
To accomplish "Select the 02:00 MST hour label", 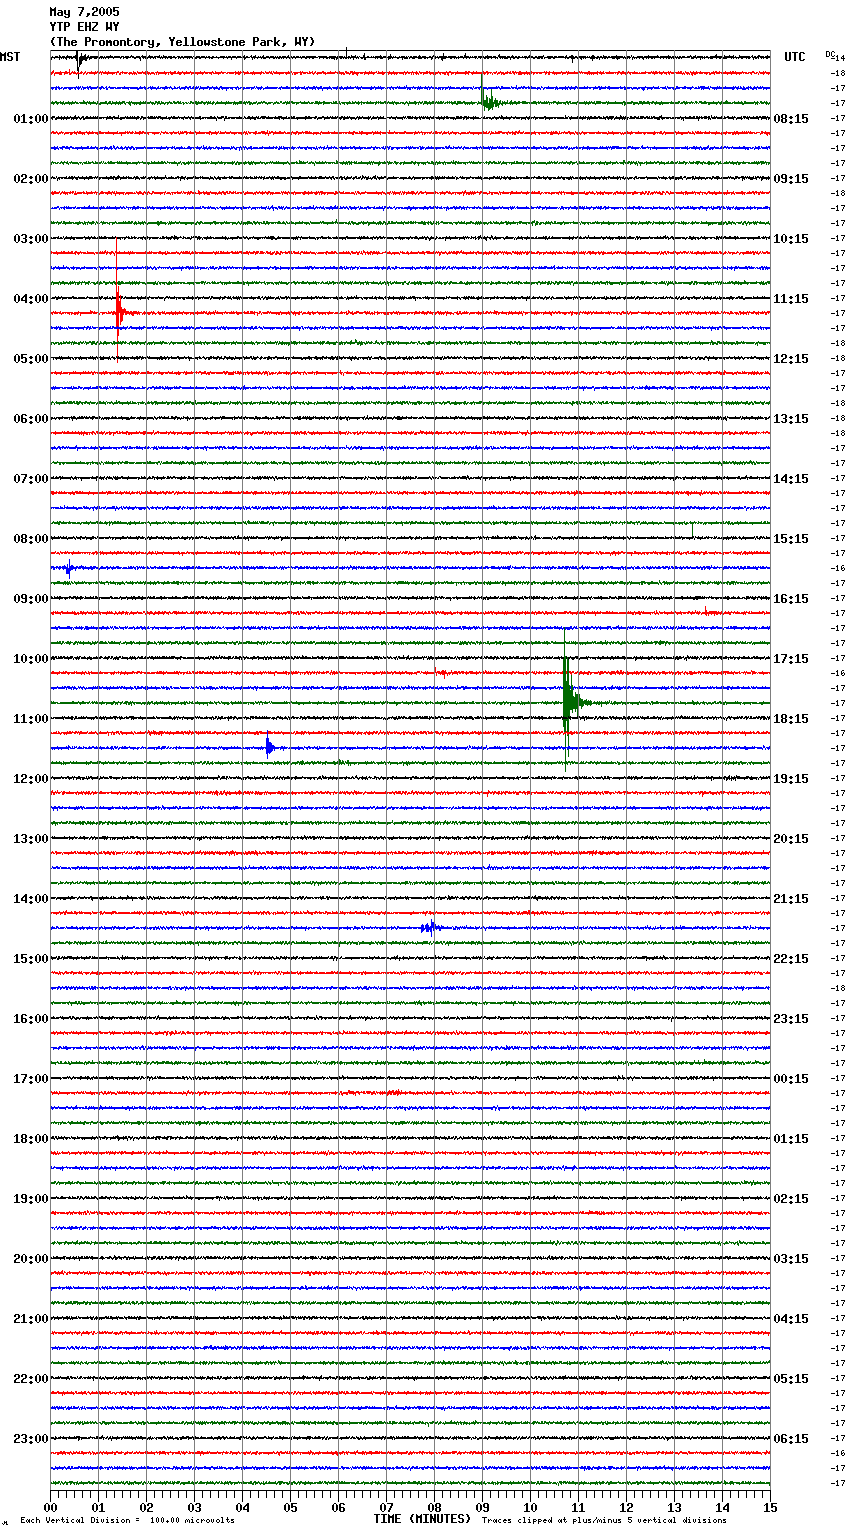I will click(x=31, y=179).
